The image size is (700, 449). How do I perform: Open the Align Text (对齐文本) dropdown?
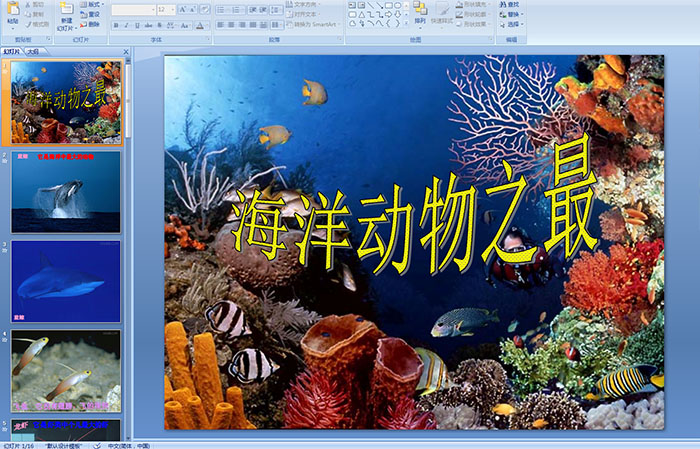pos(302,14)
